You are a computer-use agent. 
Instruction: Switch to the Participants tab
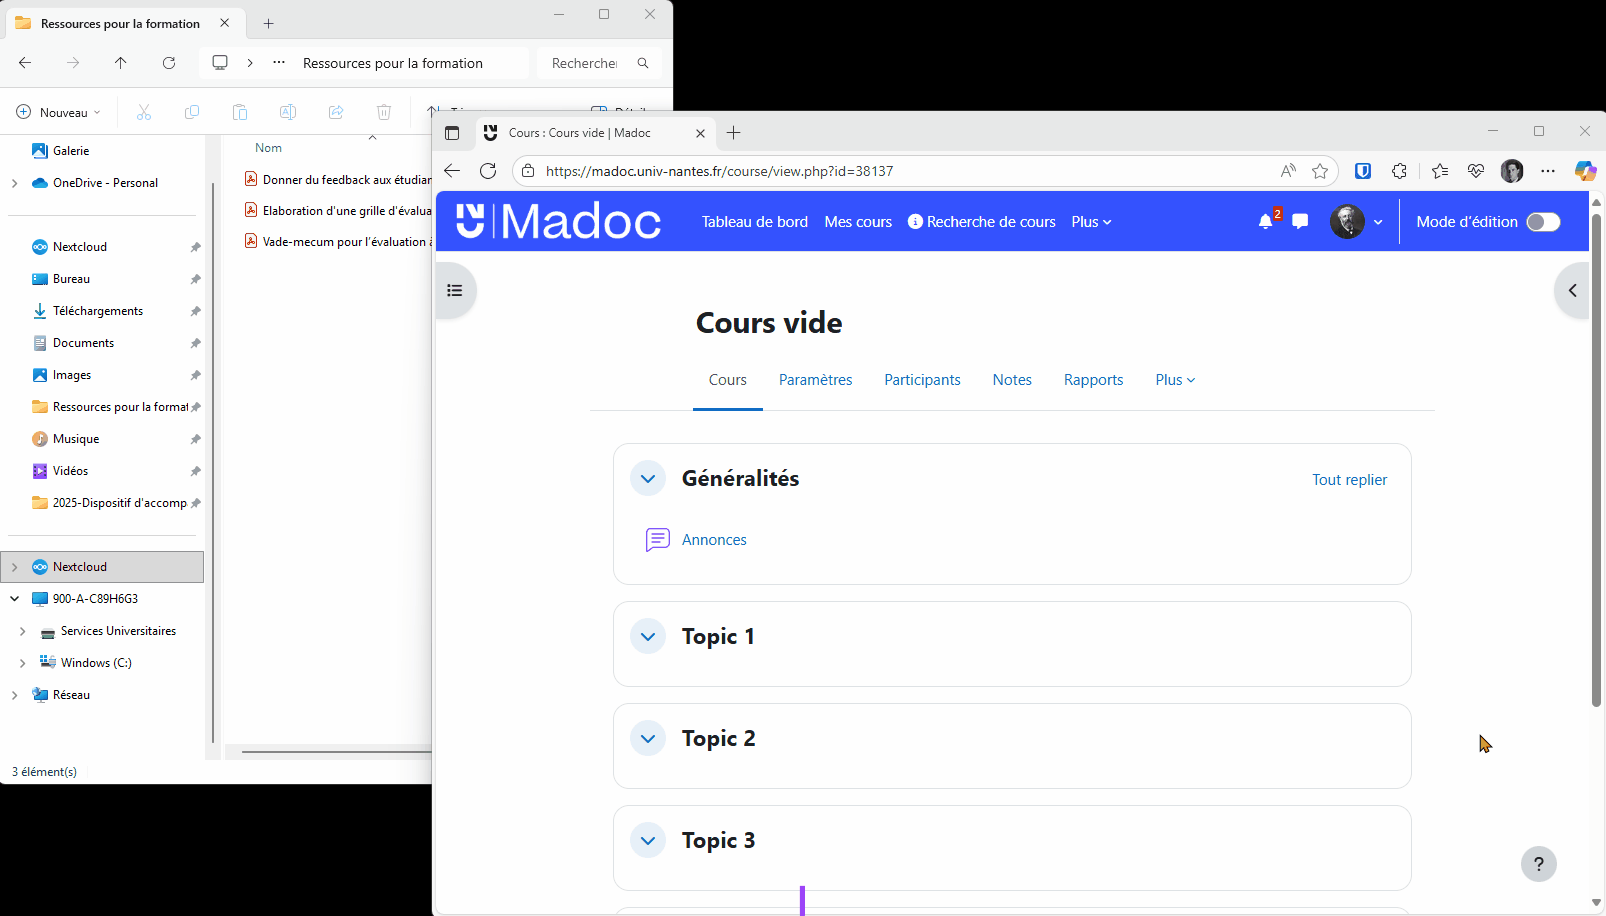922,380
